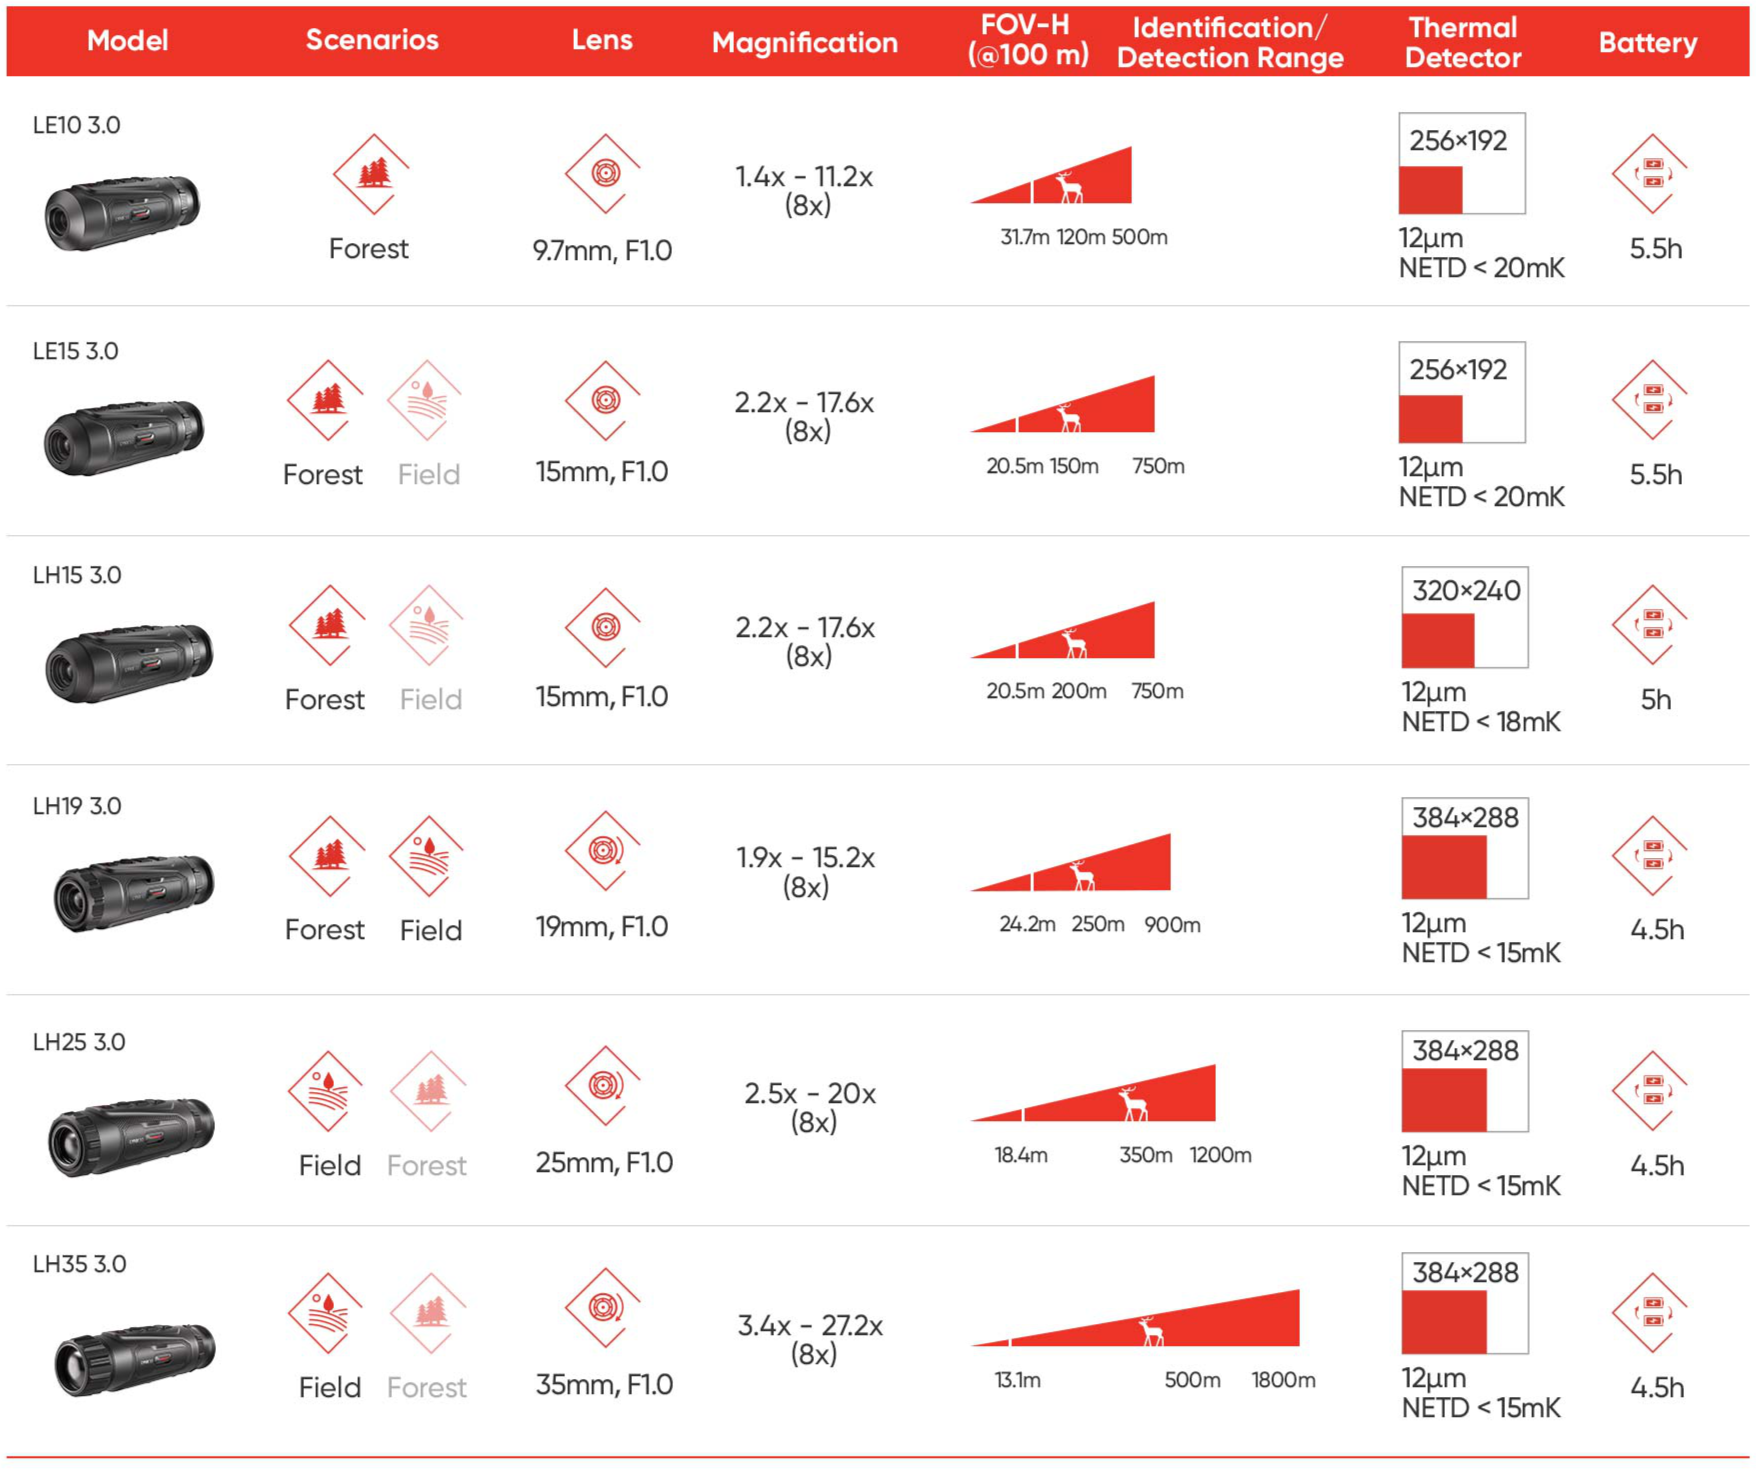Click the Forest scenario icon for LE10 3.0

pos(371,174)
